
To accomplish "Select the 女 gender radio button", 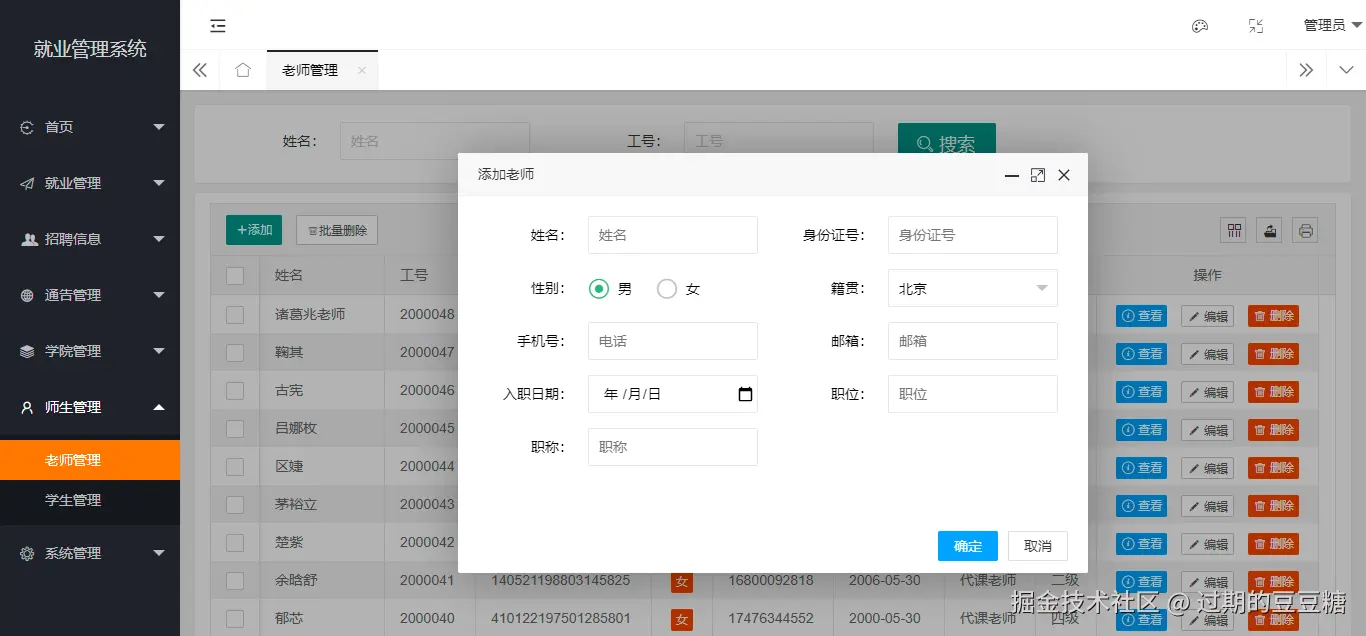I will 667,288.
